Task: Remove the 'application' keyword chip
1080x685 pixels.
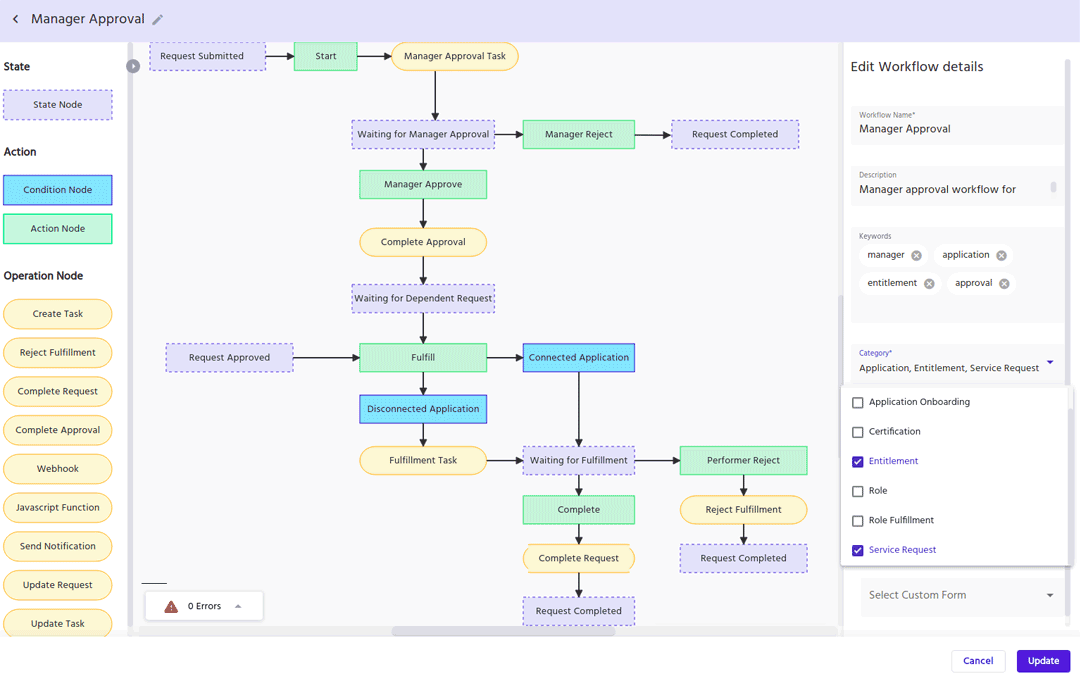Action: click(1001, 256)
